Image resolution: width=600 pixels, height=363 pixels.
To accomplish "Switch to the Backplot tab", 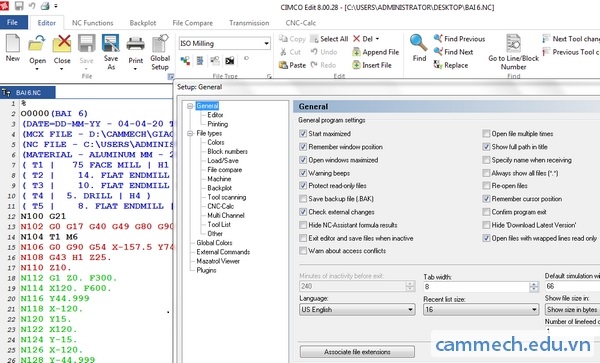I will coord(143,23).
